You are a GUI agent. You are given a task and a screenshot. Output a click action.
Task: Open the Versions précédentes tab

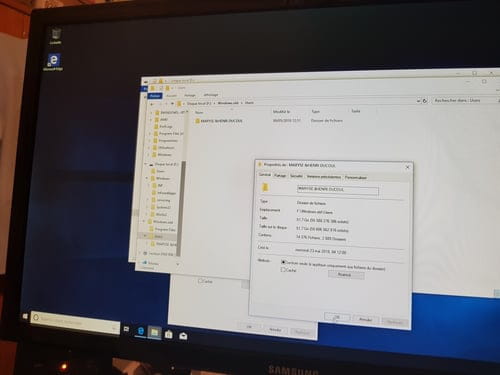[x=323, y=177]
